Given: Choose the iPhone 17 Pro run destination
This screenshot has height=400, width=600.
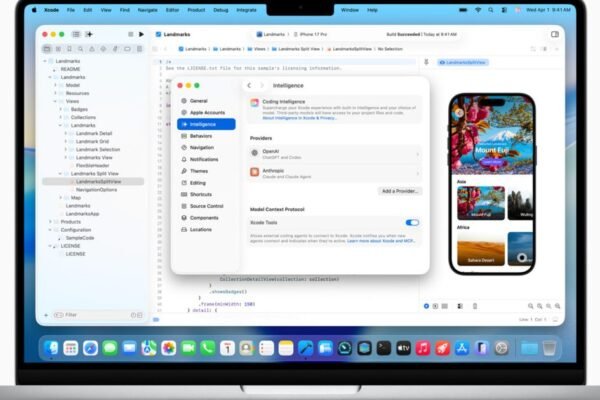Looking at the screenshot, I should [x=310, y=34].
